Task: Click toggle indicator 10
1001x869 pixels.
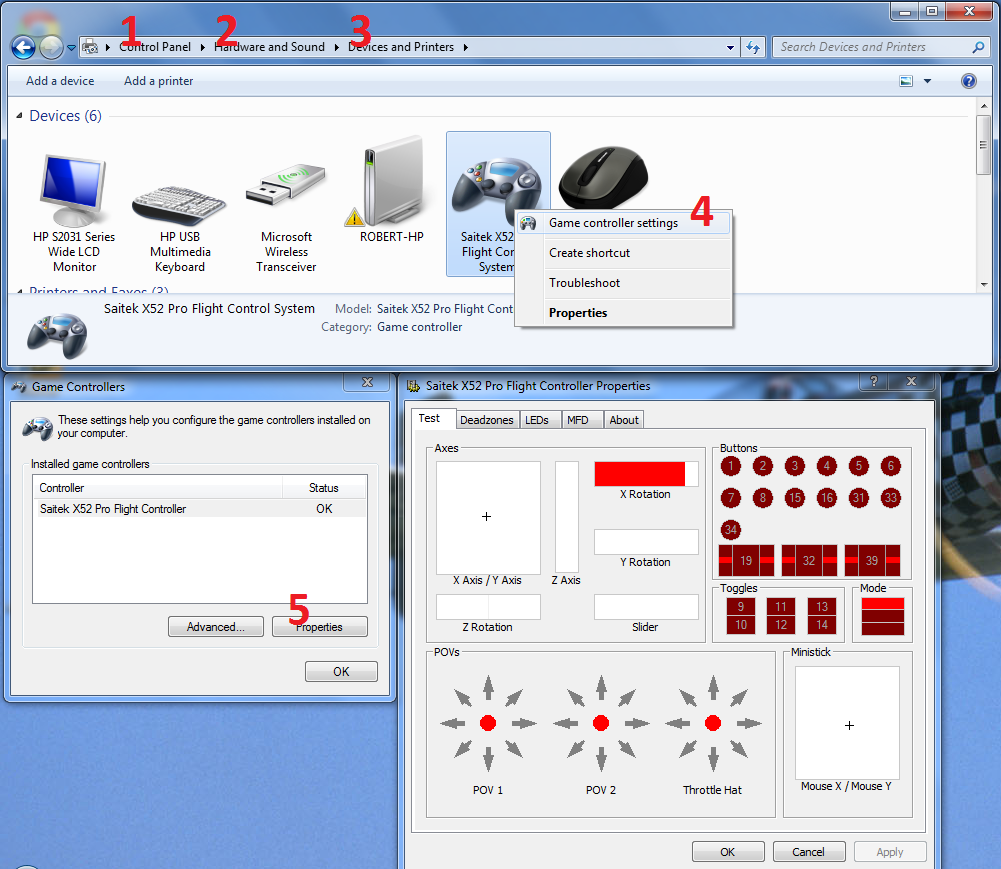Action: point(741,624)
